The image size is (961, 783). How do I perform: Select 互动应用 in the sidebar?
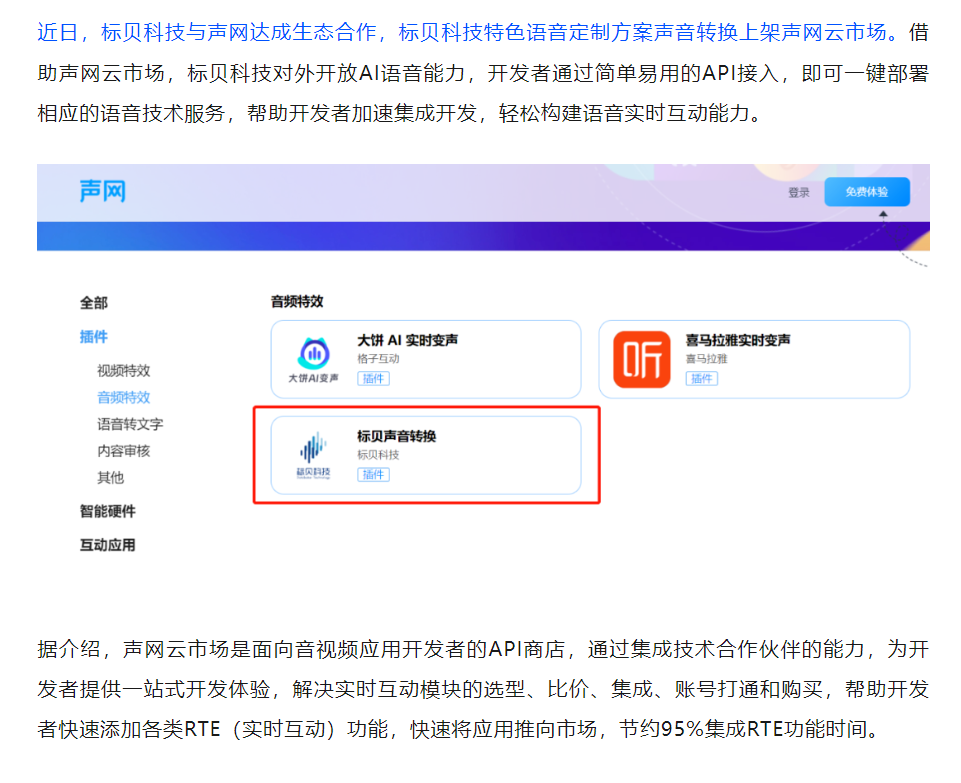point(107,545)
